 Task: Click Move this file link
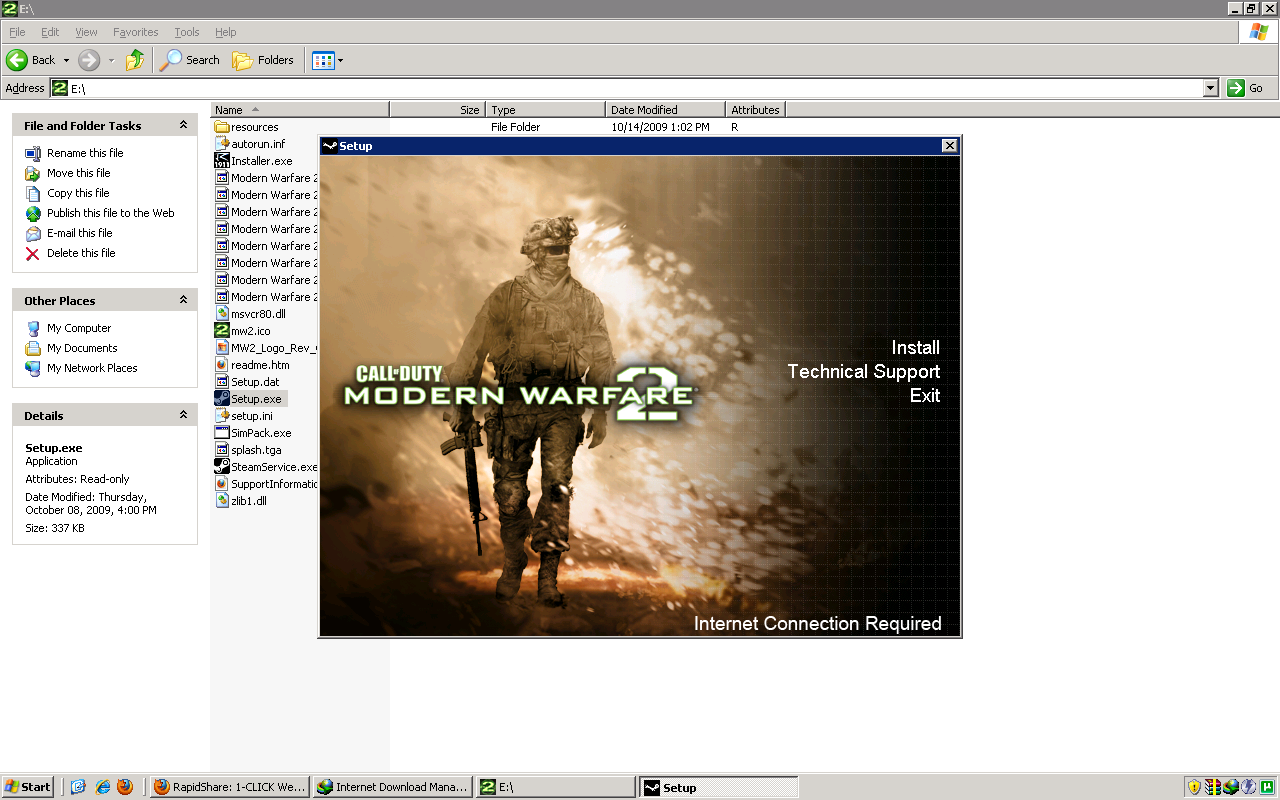coord(79,173)
